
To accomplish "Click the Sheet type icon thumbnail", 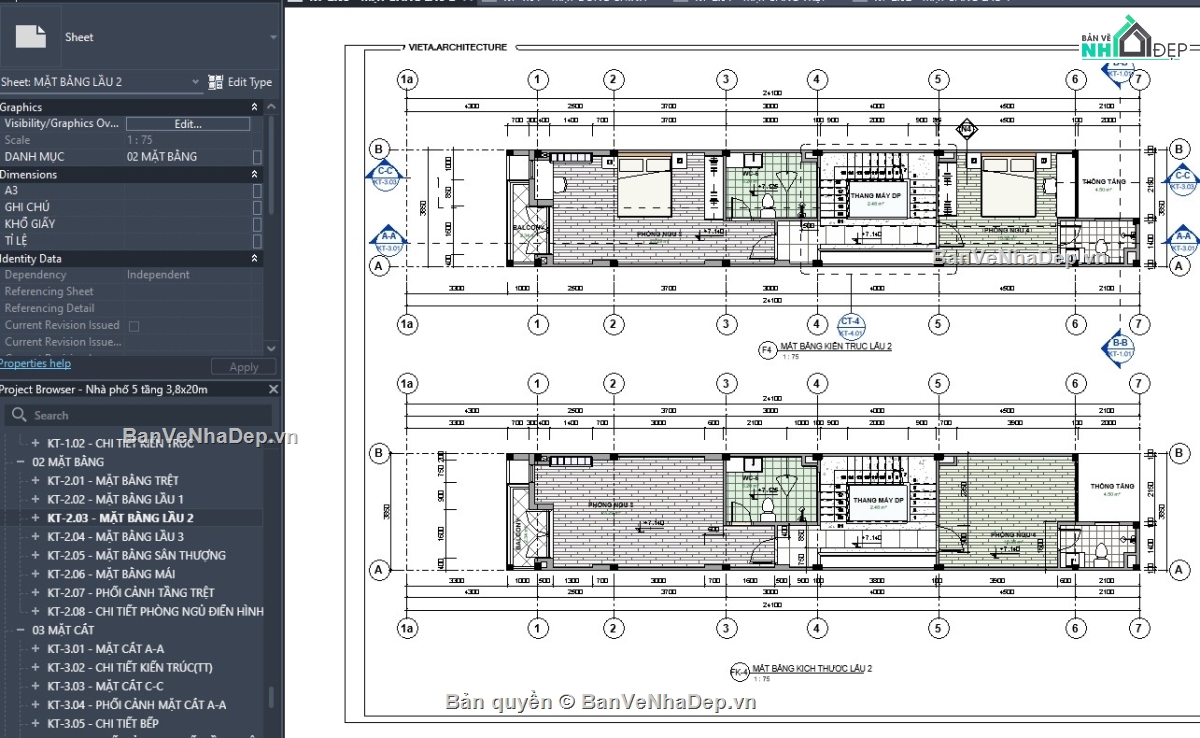I will 31,37.
